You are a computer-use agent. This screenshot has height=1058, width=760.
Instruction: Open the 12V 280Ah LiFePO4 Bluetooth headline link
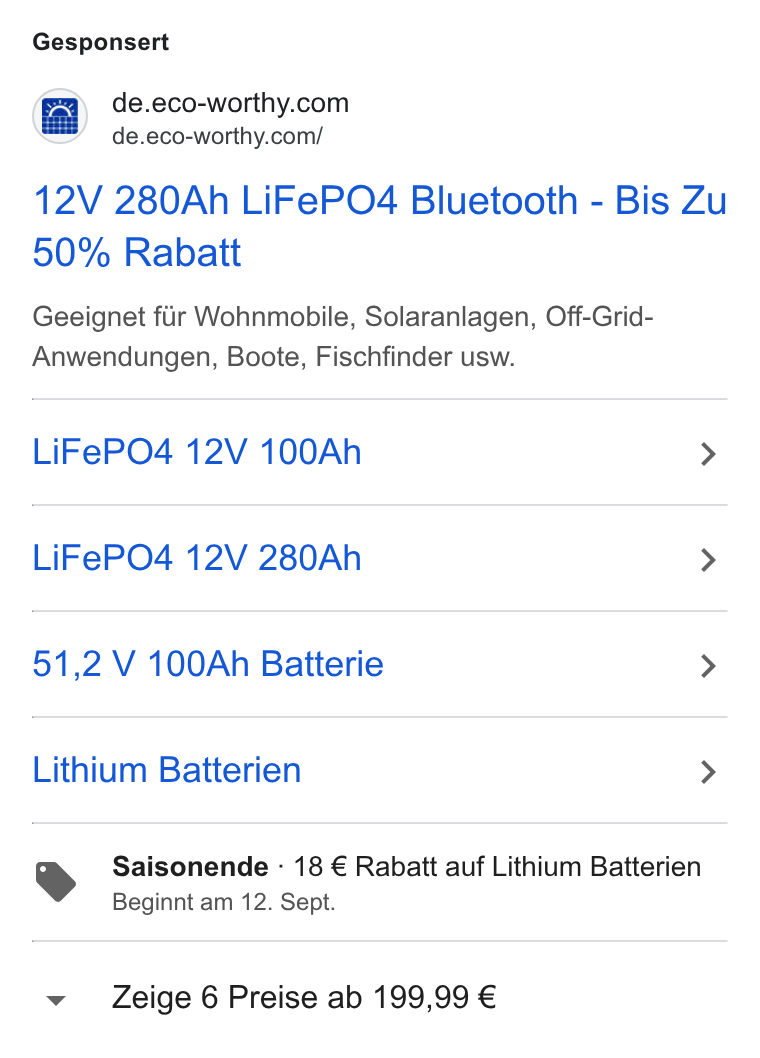379,226
